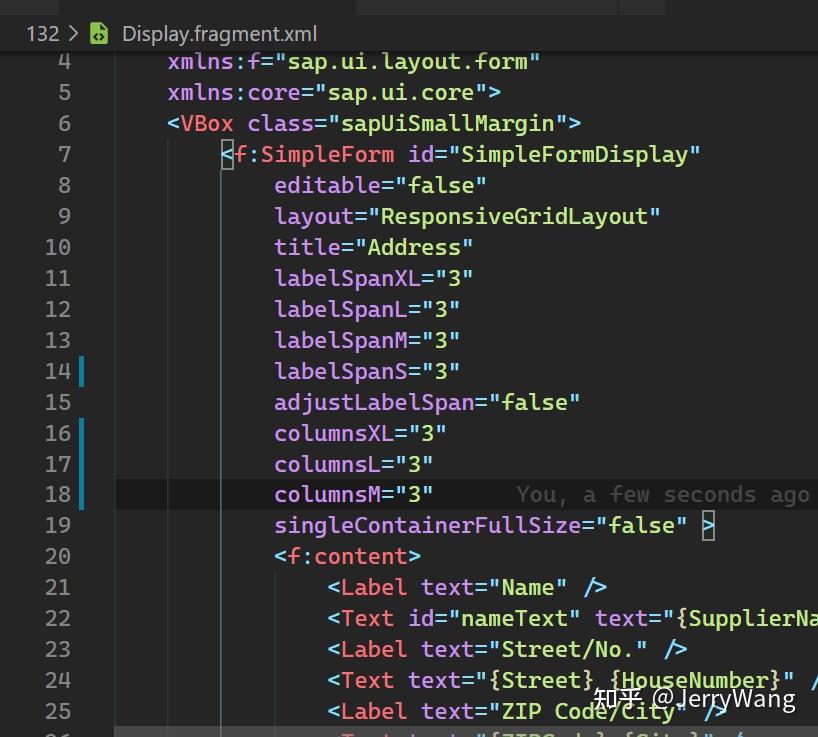Click the title attribute name
Image resolution: width=818 pixels, height=737 pixels.
pyautogui.click(x=307, y=247)
